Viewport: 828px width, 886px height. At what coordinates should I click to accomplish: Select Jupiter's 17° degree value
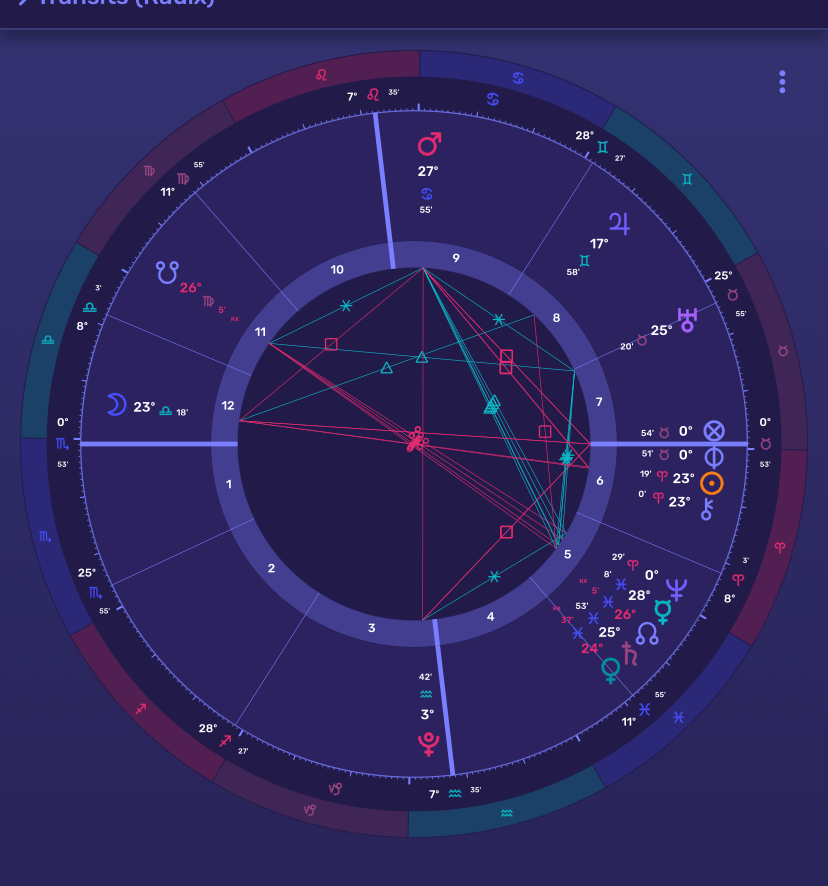[x=599, y=244]
